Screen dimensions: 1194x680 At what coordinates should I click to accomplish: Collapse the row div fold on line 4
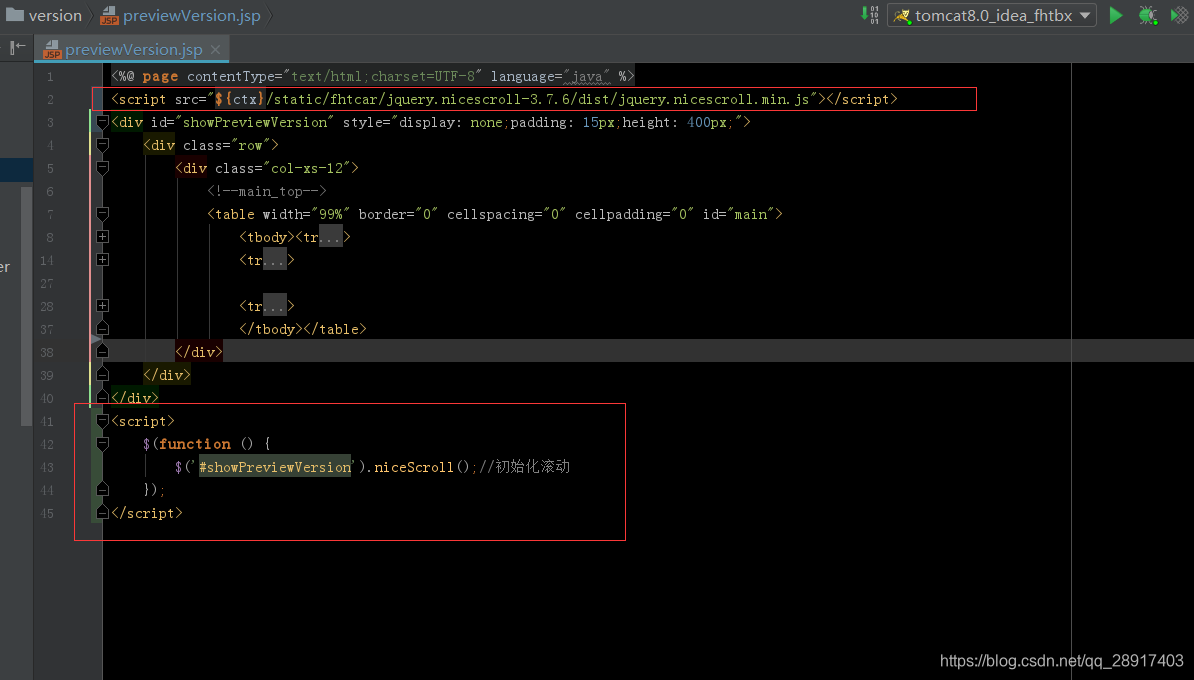[103, 145]
